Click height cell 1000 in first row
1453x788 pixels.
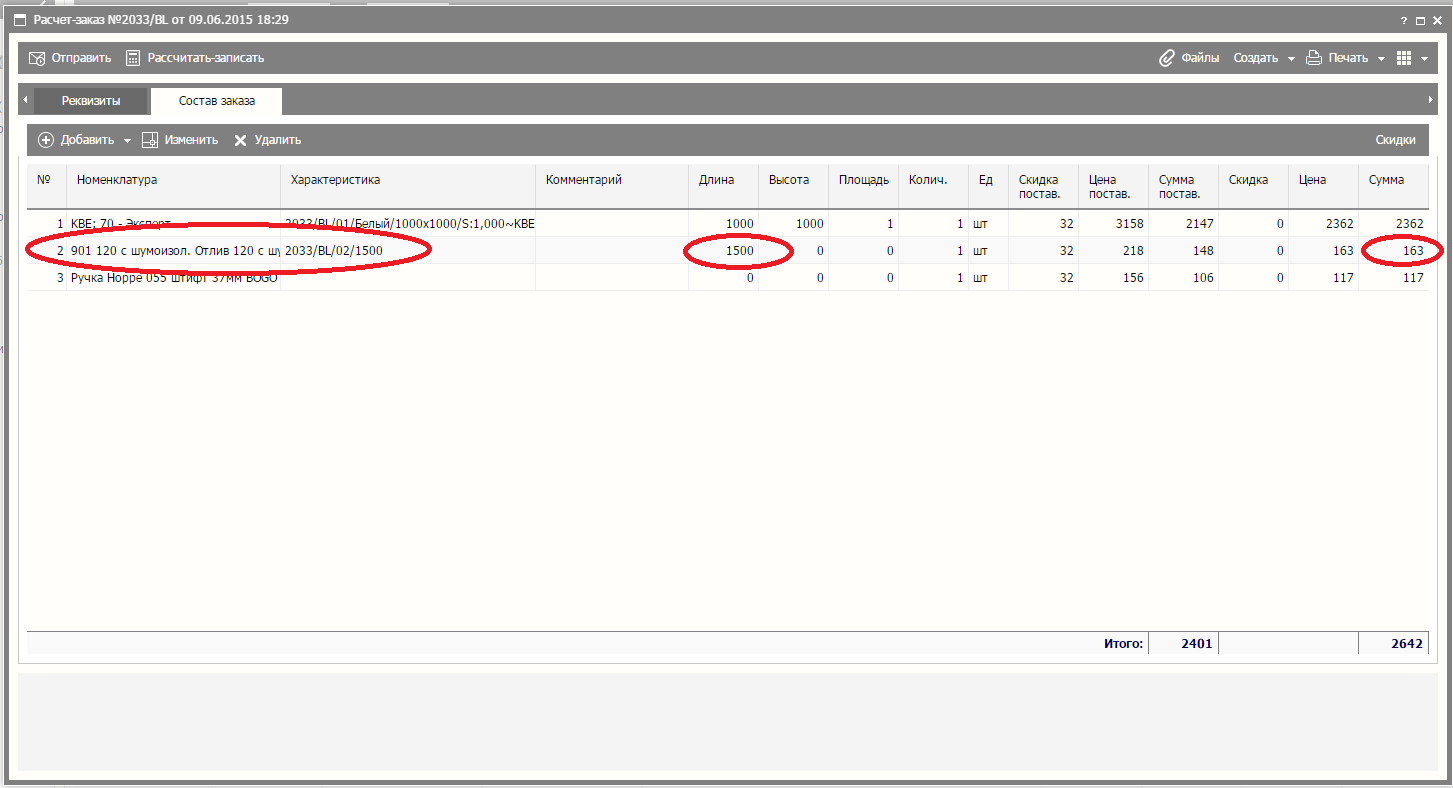coord(793,224)
